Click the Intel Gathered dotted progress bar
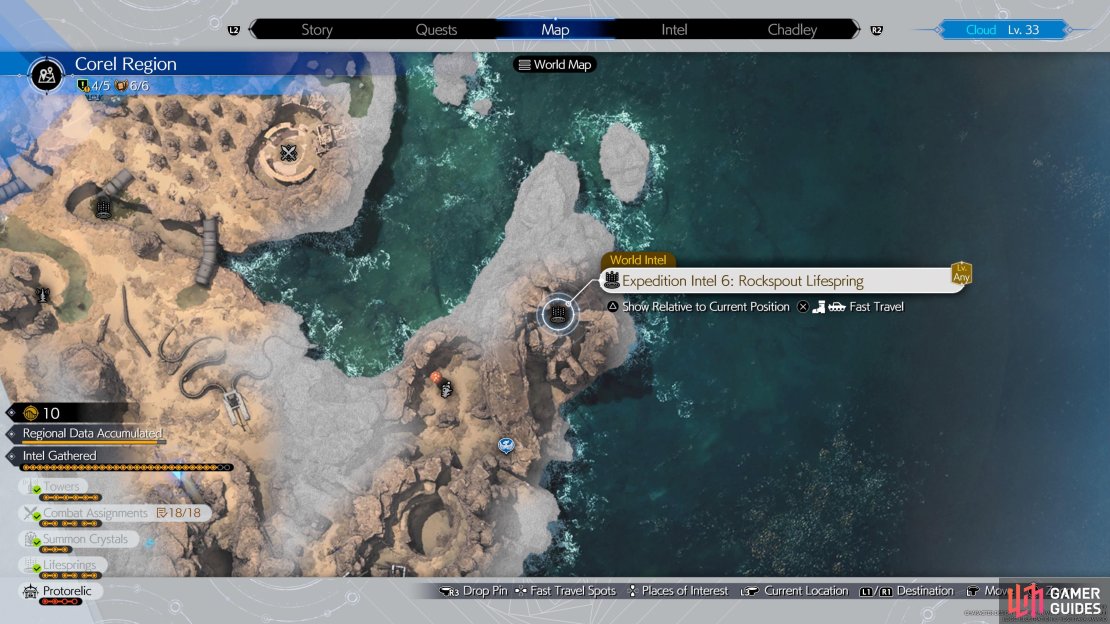The height and width of the screenshot is (624, 1110). pos(127,467)
